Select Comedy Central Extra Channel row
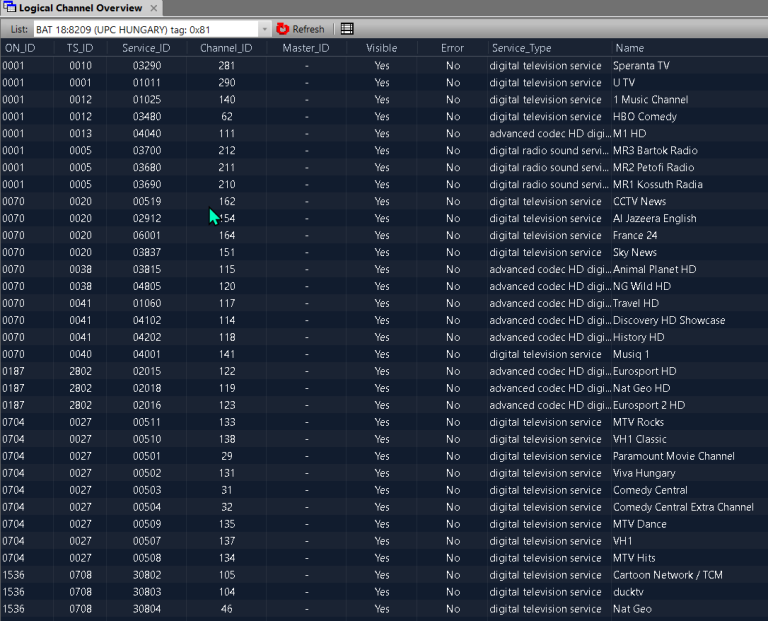 384,507
